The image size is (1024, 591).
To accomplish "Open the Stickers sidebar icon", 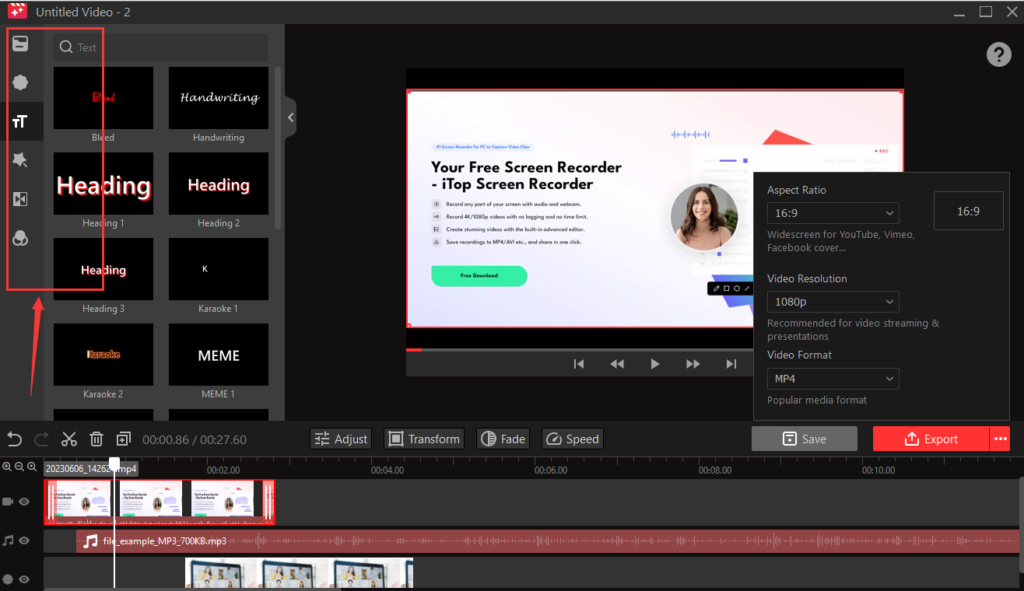I will [20, 82].
